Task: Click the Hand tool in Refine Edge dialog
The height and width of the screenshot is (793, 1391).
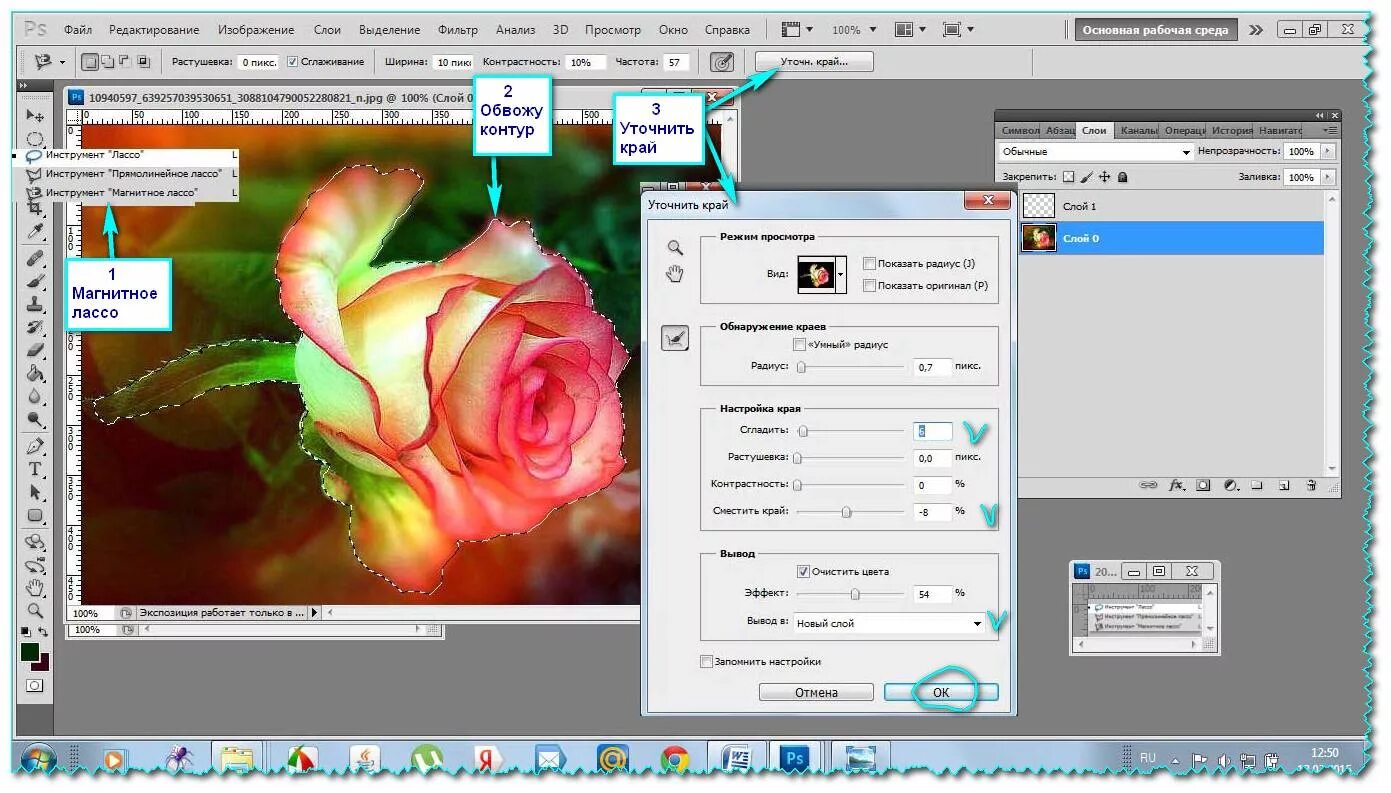Action: pyautogui.click(x=675, y=274)
